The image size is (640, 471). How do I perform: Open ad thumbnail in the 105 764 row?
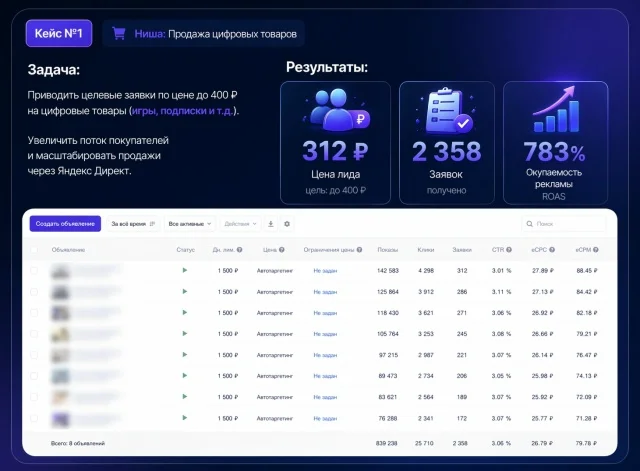pyautogui.click(x=60, y=334)
